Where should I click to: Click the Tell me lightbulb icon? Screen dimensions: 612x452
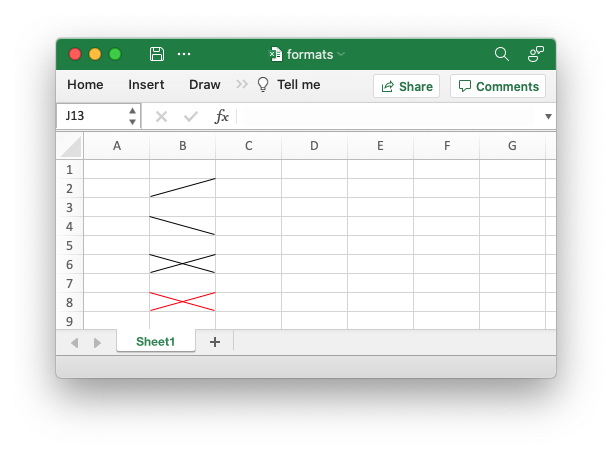point(263,84)
